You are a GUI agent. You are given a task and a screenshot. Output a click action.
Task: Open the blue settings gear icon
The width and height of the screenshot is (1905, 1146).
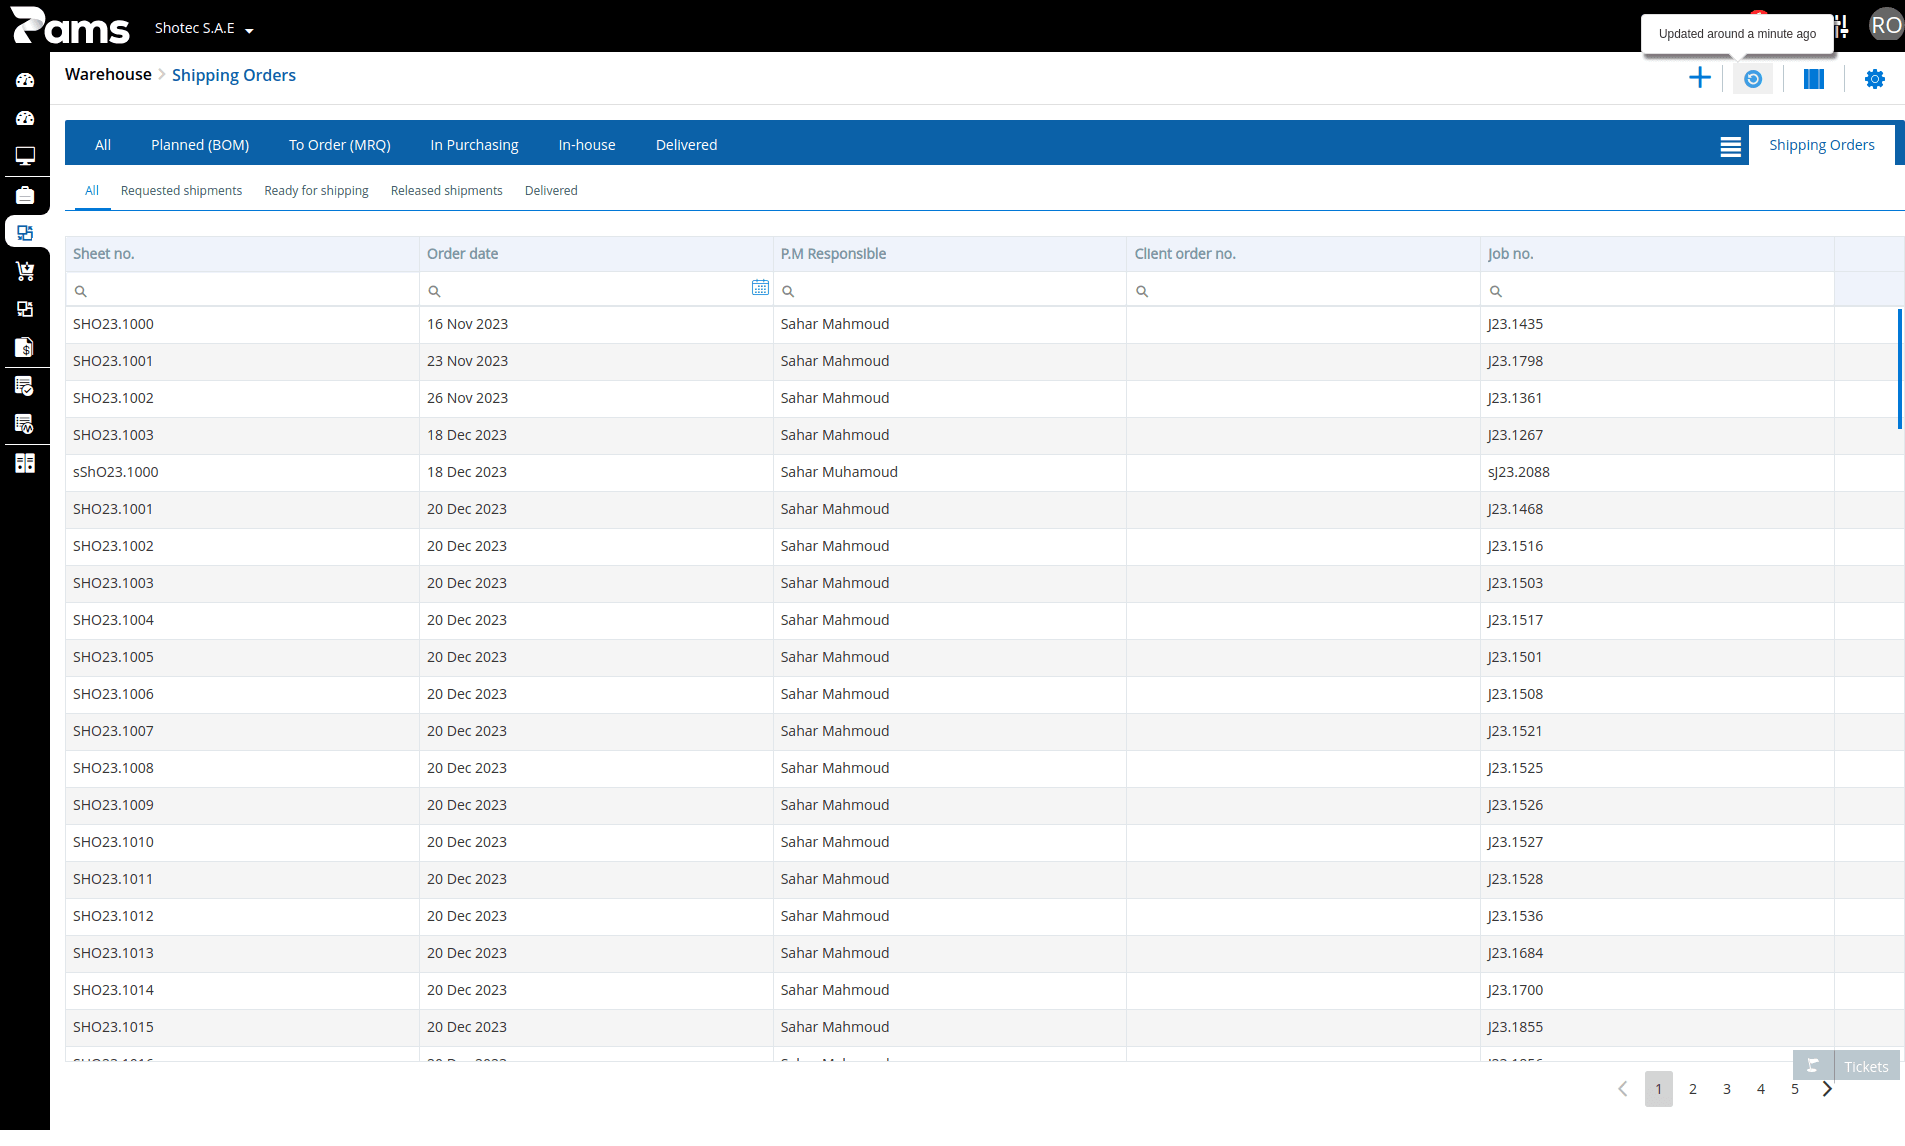[x=1874, y=79]
